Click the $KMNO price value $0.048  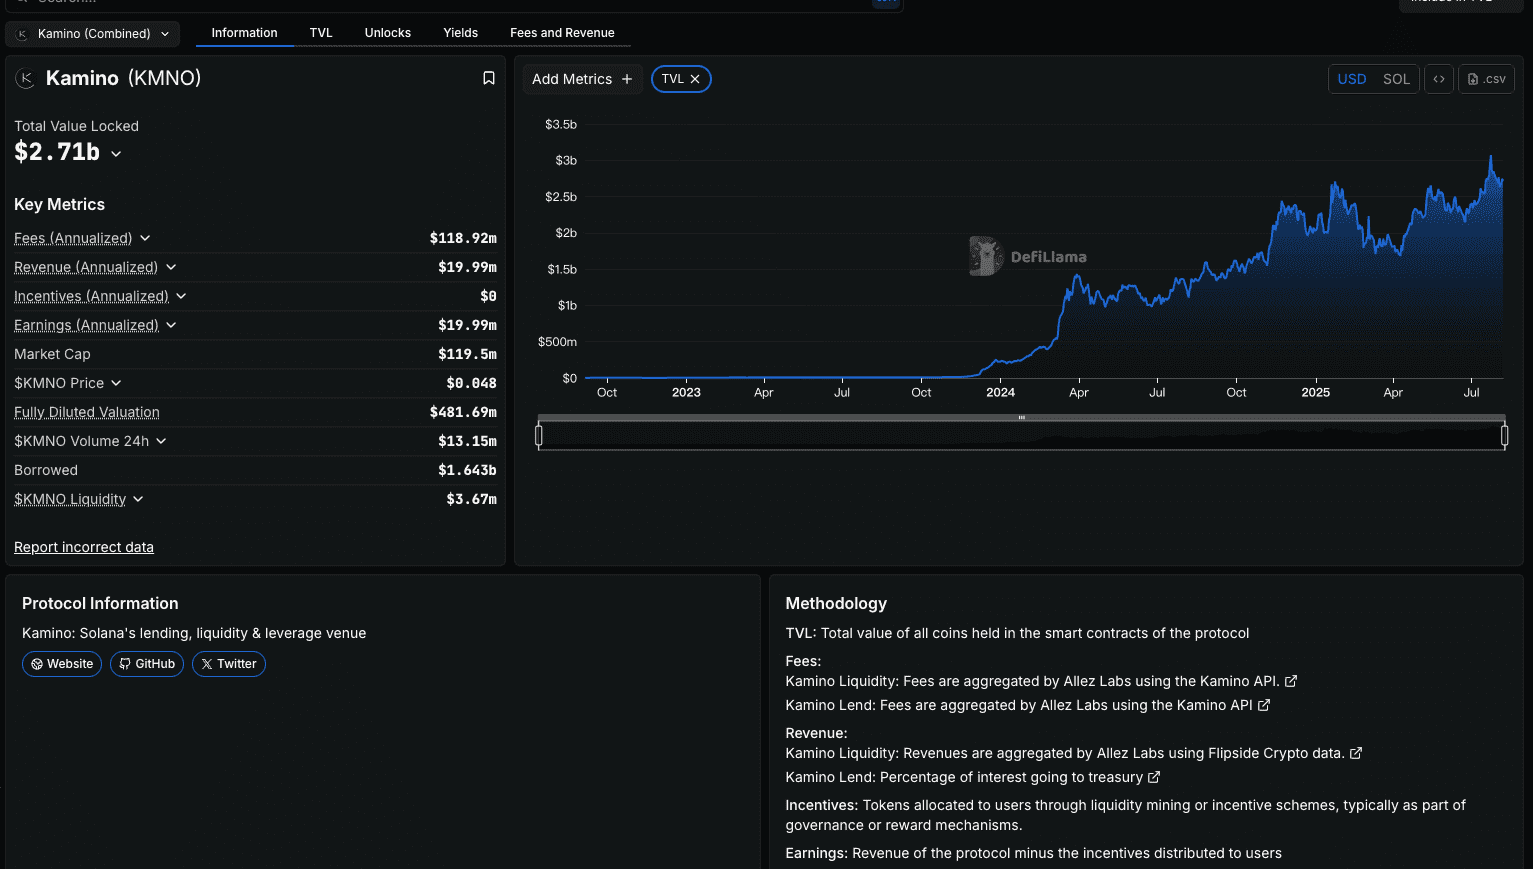[x=471, y=383]
